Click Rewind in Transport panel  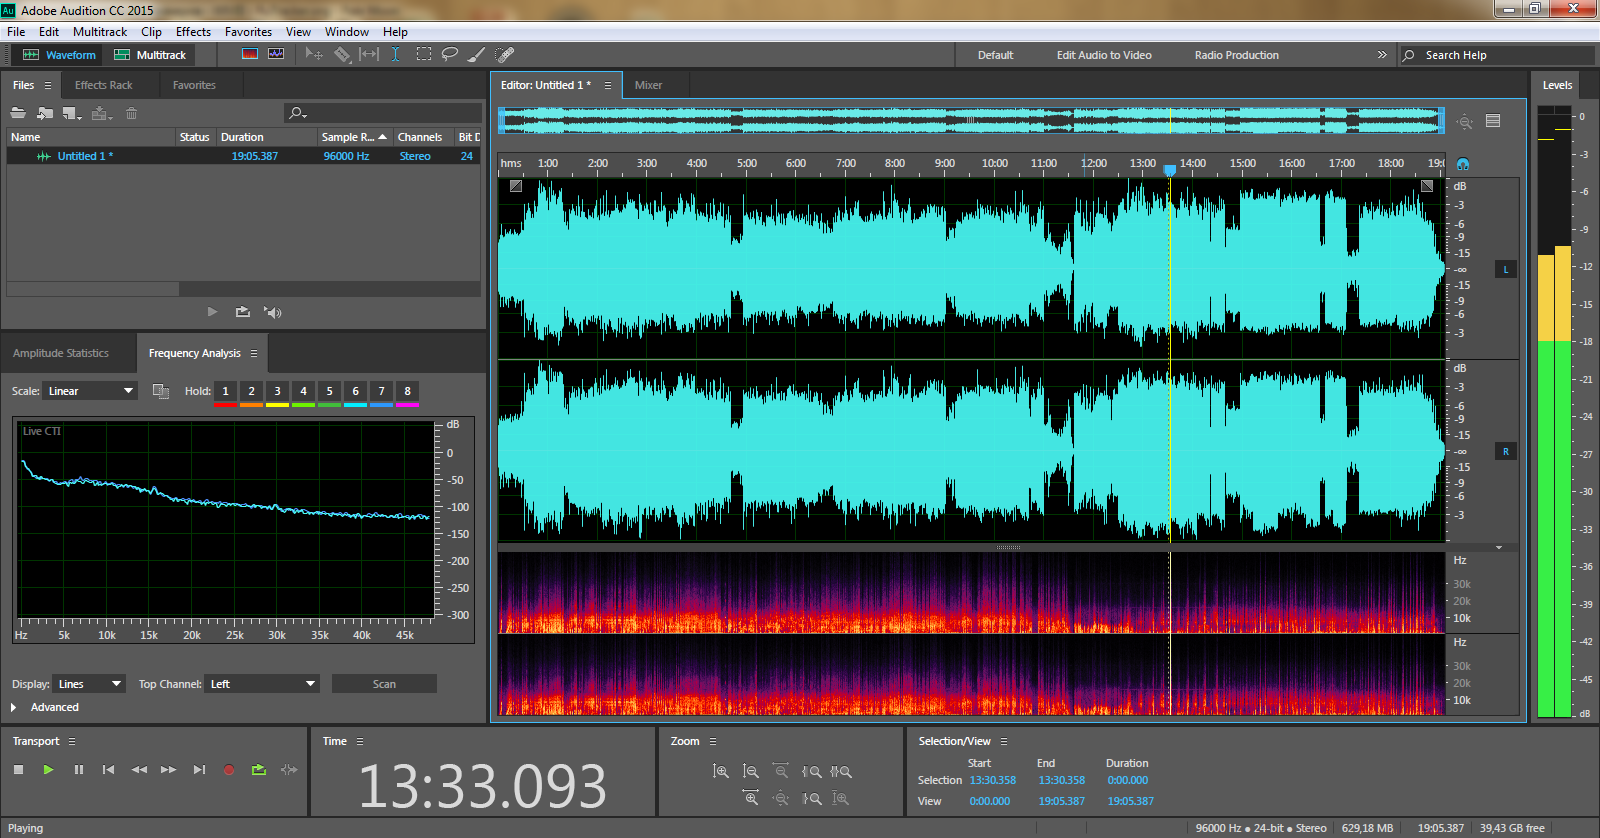pyautogui.click(x=139, y=769)
